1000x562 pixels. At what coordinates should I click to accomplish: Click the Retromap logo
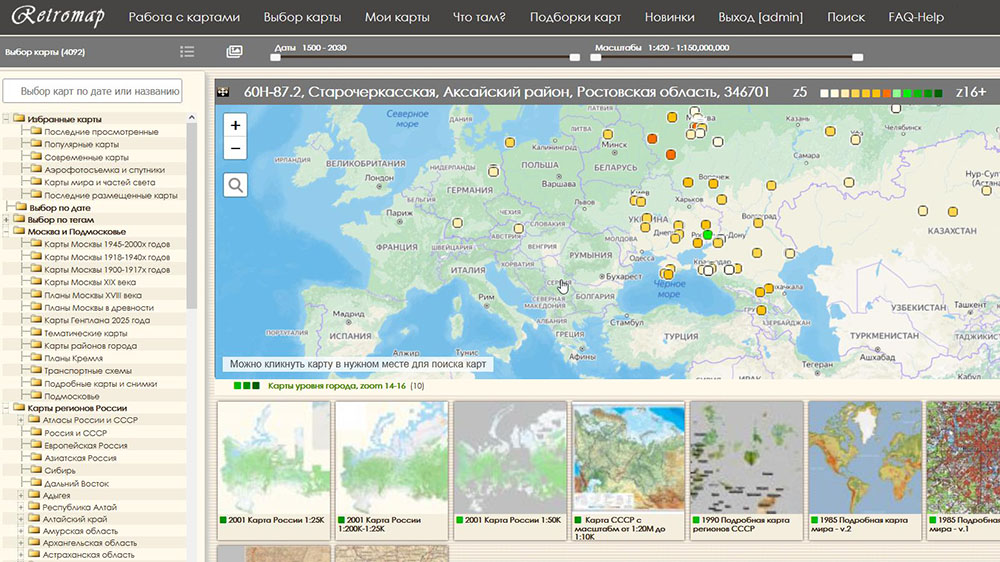coord(56,17)
